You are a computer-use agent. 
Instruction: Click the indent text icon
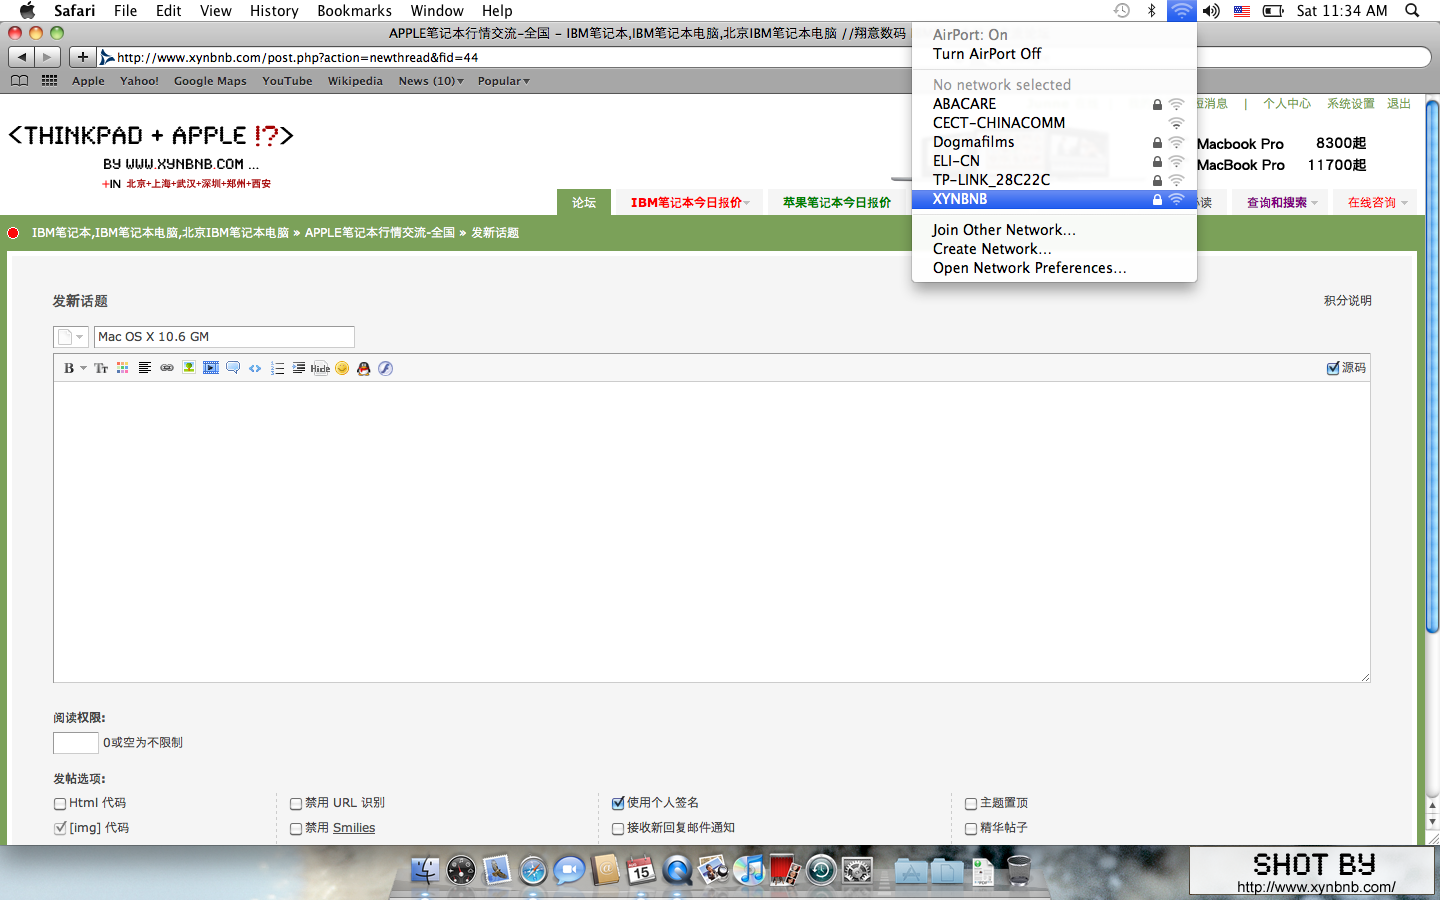click(299, 368)
